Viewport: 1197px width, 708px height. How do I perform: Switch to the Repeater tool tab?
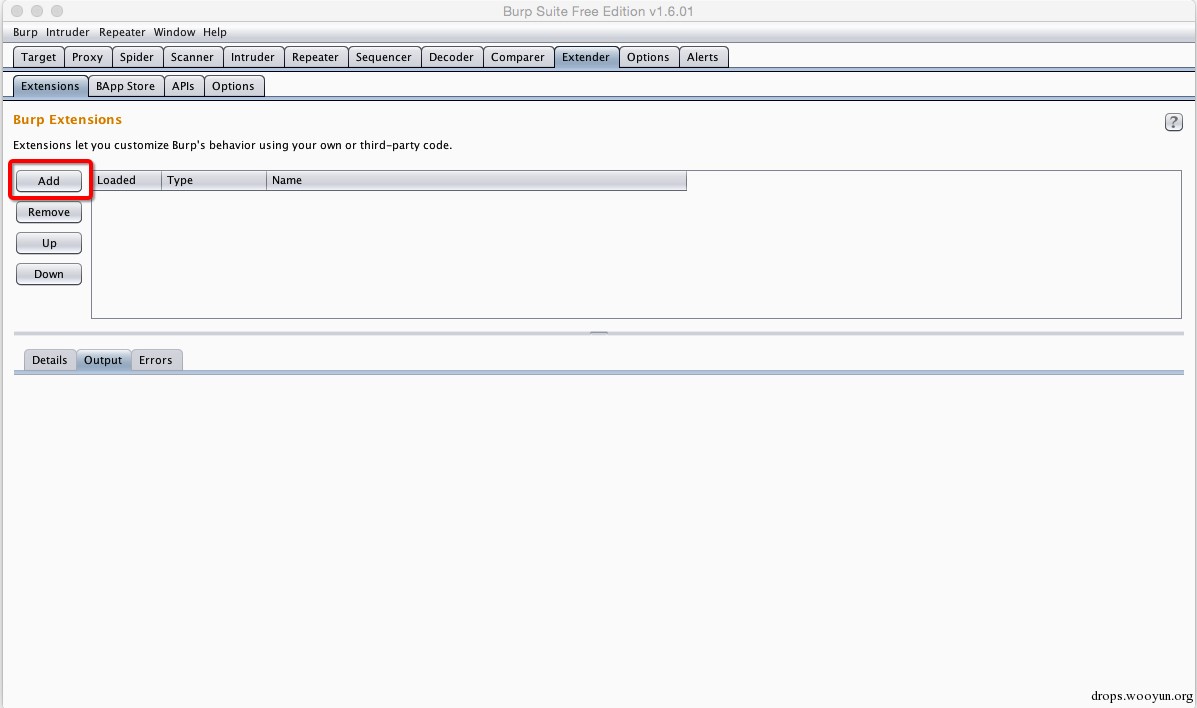pos(315,57)
